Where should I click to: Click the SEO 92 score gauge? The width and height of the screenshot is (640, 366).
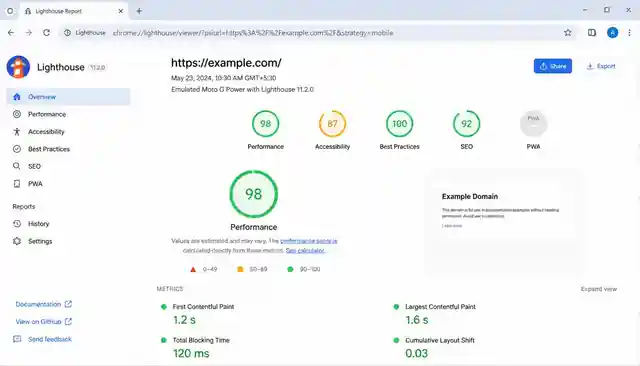coord(467,124)
